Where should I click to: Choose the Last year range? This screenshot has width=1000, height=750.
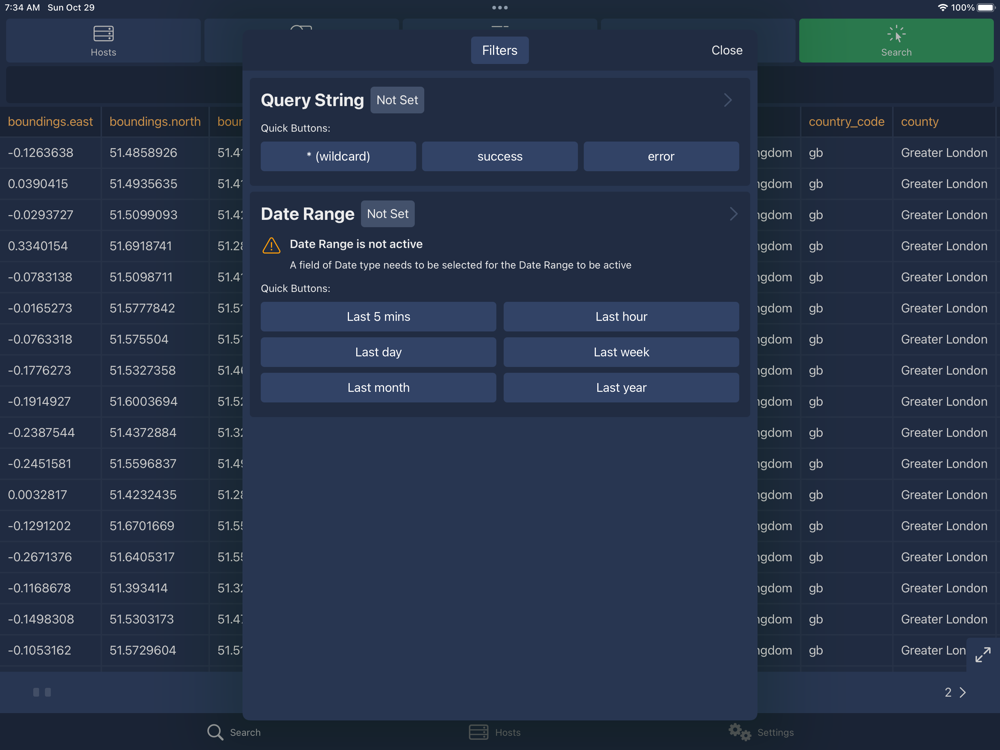pyautogui.click(x=621, y=388)
